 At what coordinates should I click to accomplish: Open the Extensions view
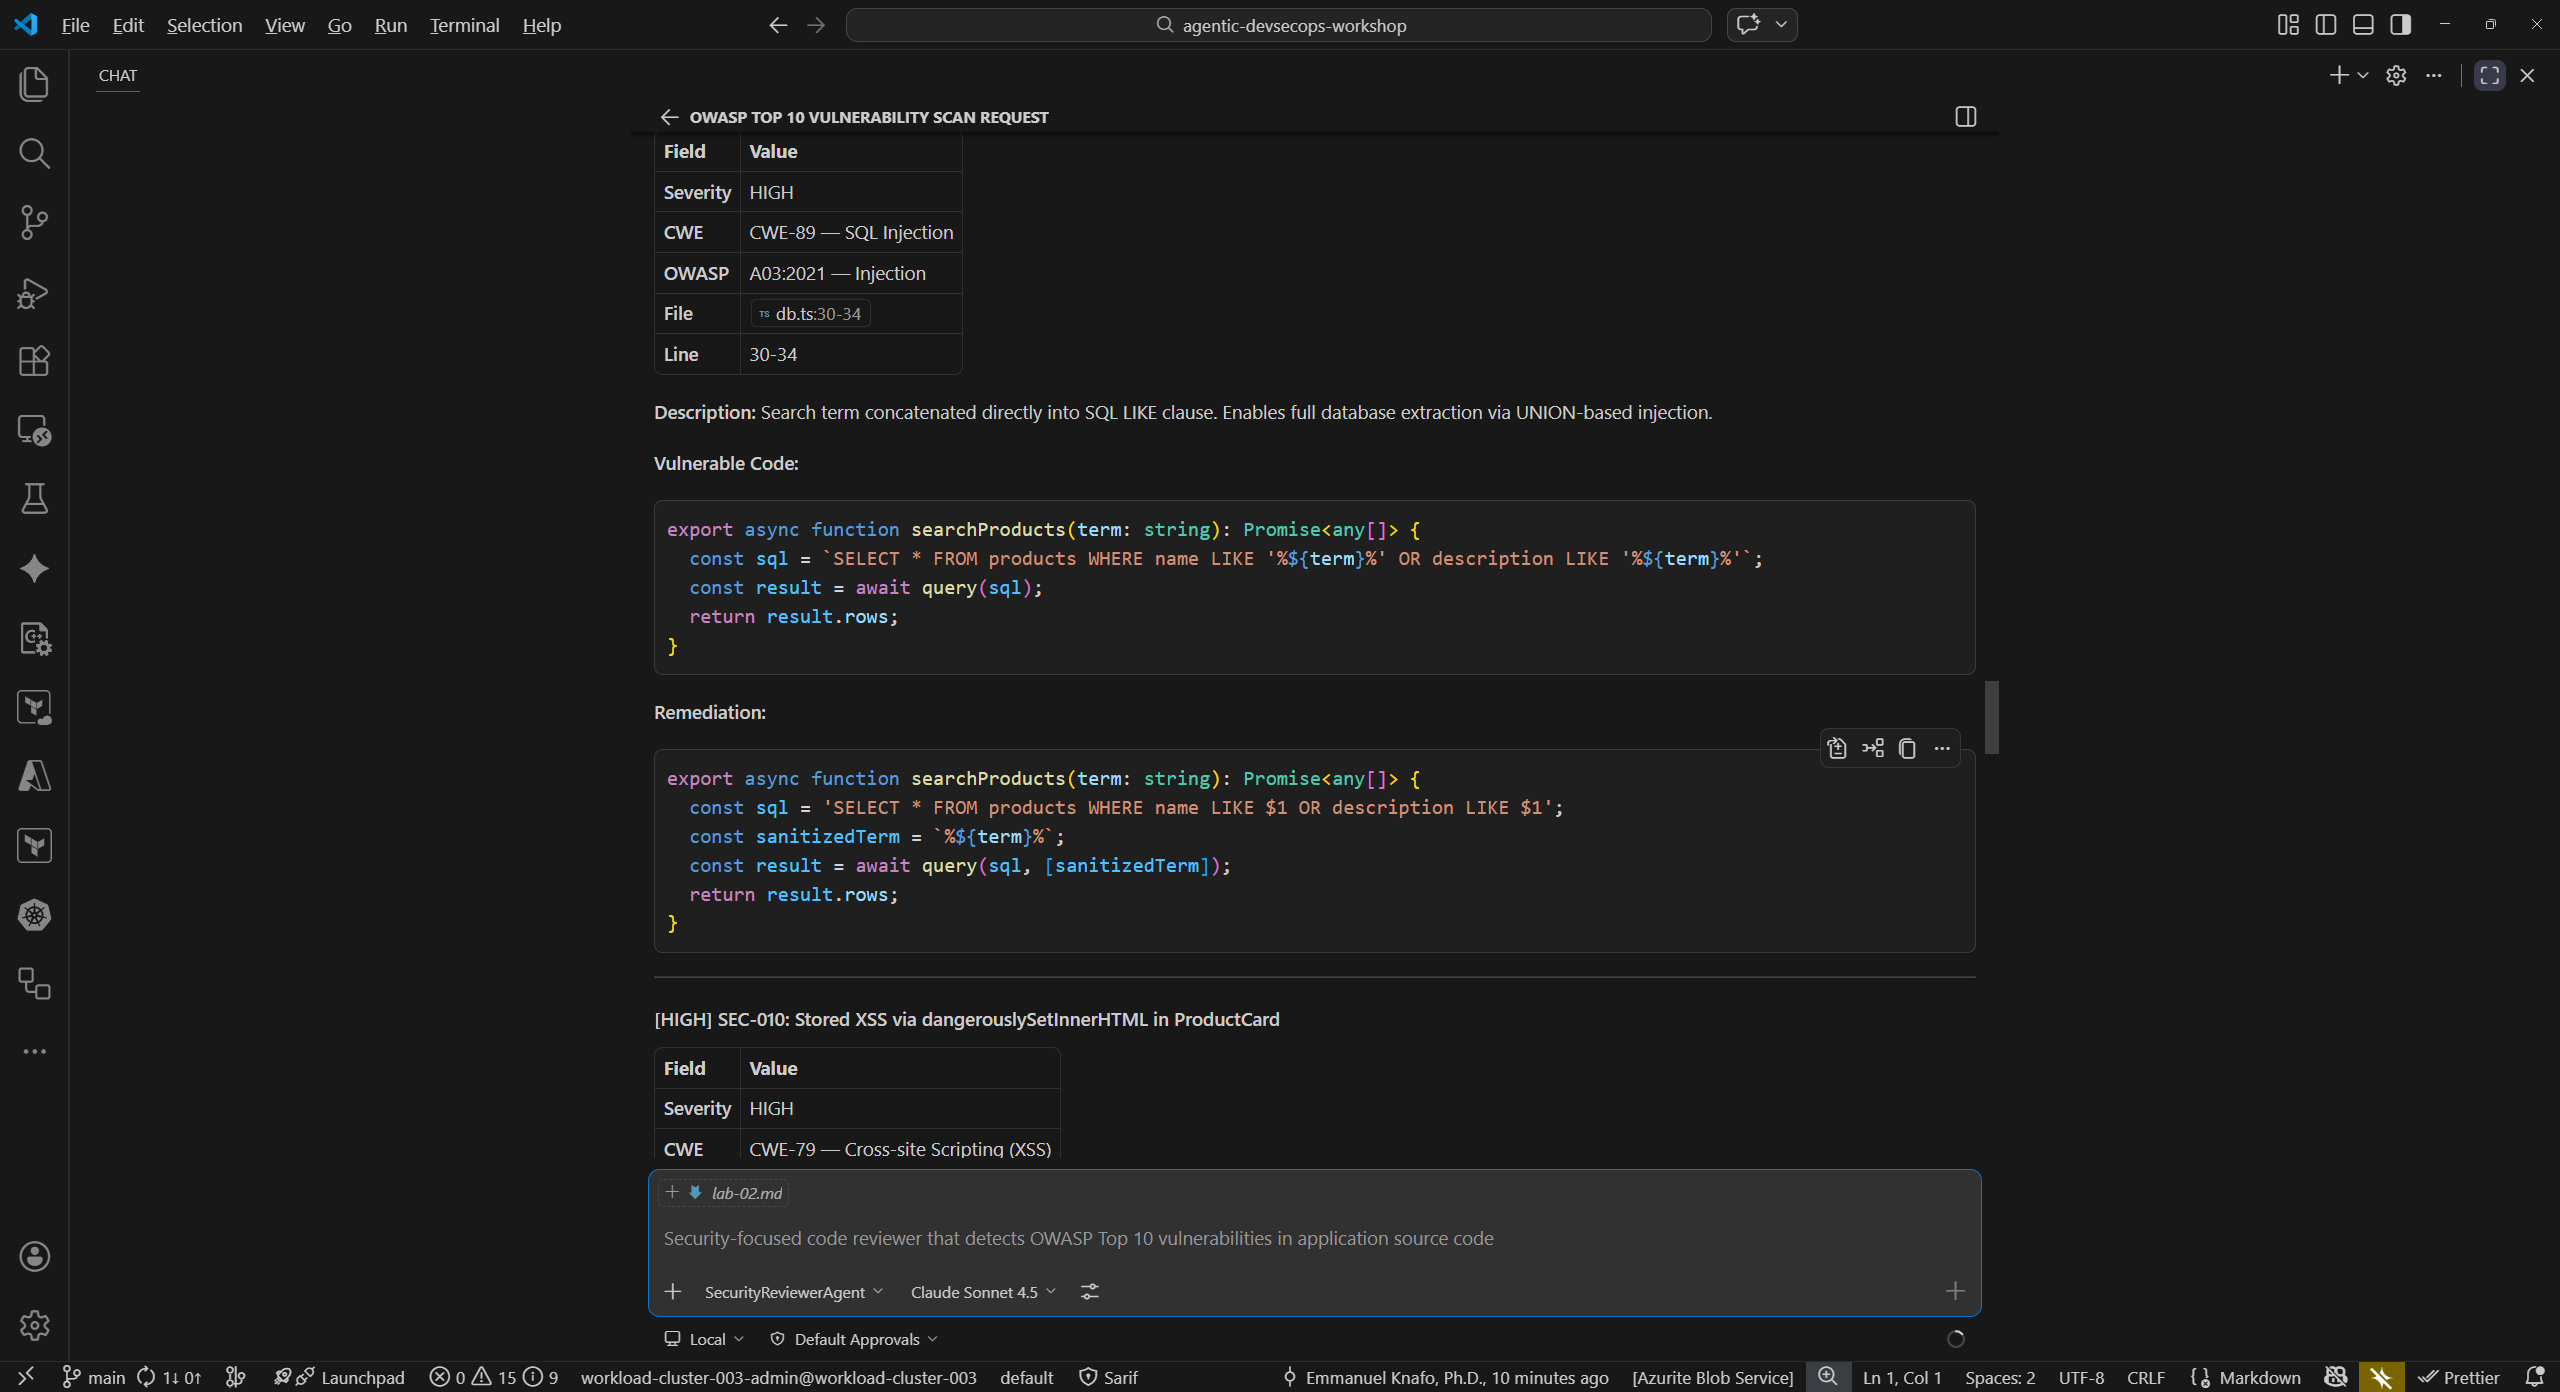click(x=34, y=361)
